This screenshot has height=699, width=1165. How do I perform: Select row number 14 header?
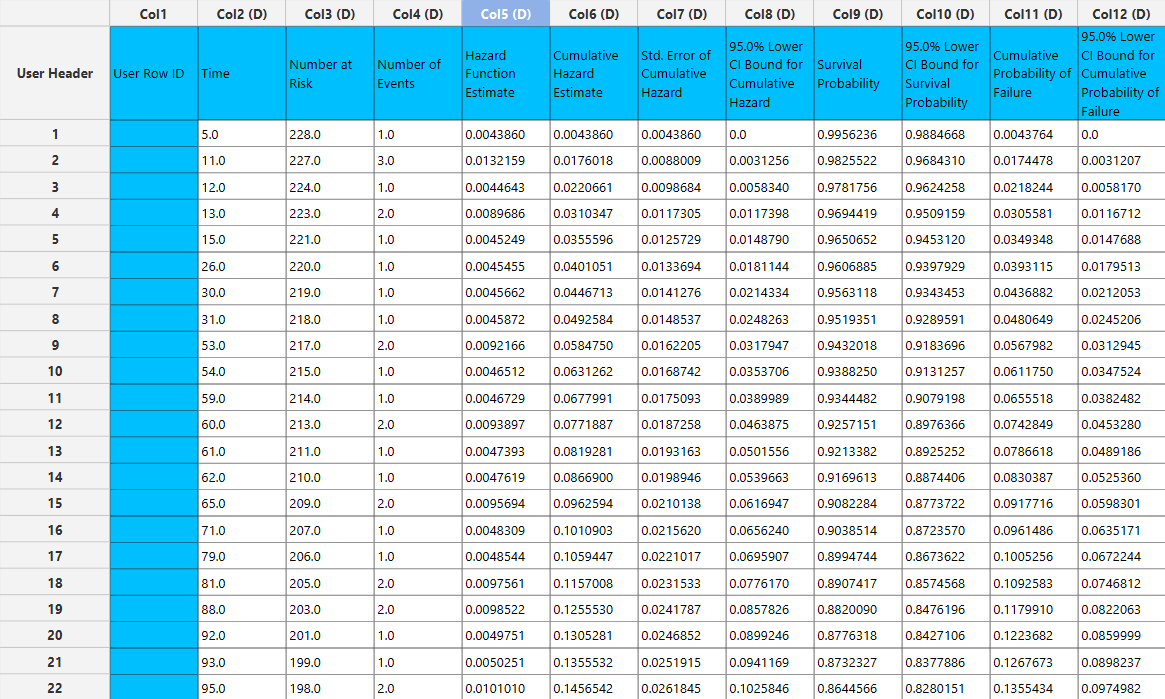[x=55, y=477]
